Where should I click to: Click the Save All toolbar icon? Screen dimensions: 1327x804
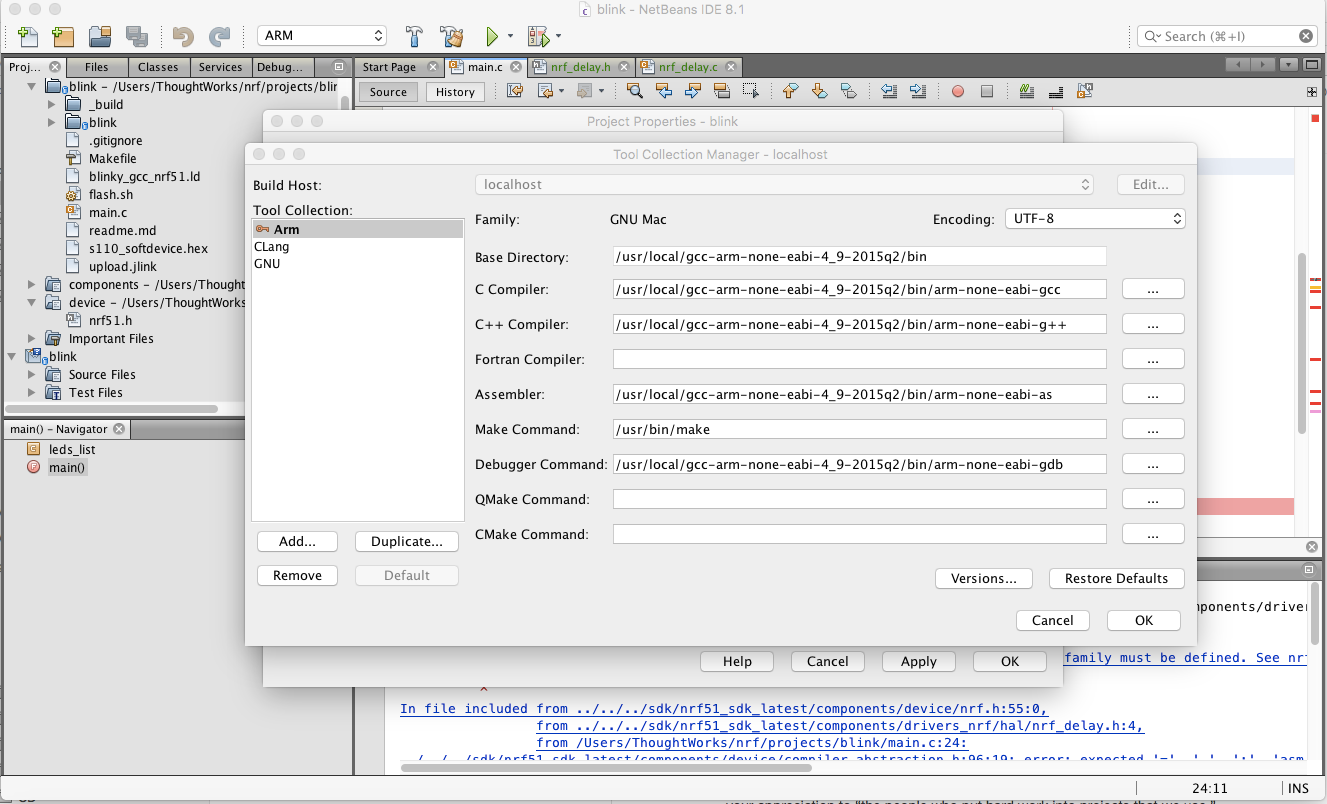click(137, 36)
